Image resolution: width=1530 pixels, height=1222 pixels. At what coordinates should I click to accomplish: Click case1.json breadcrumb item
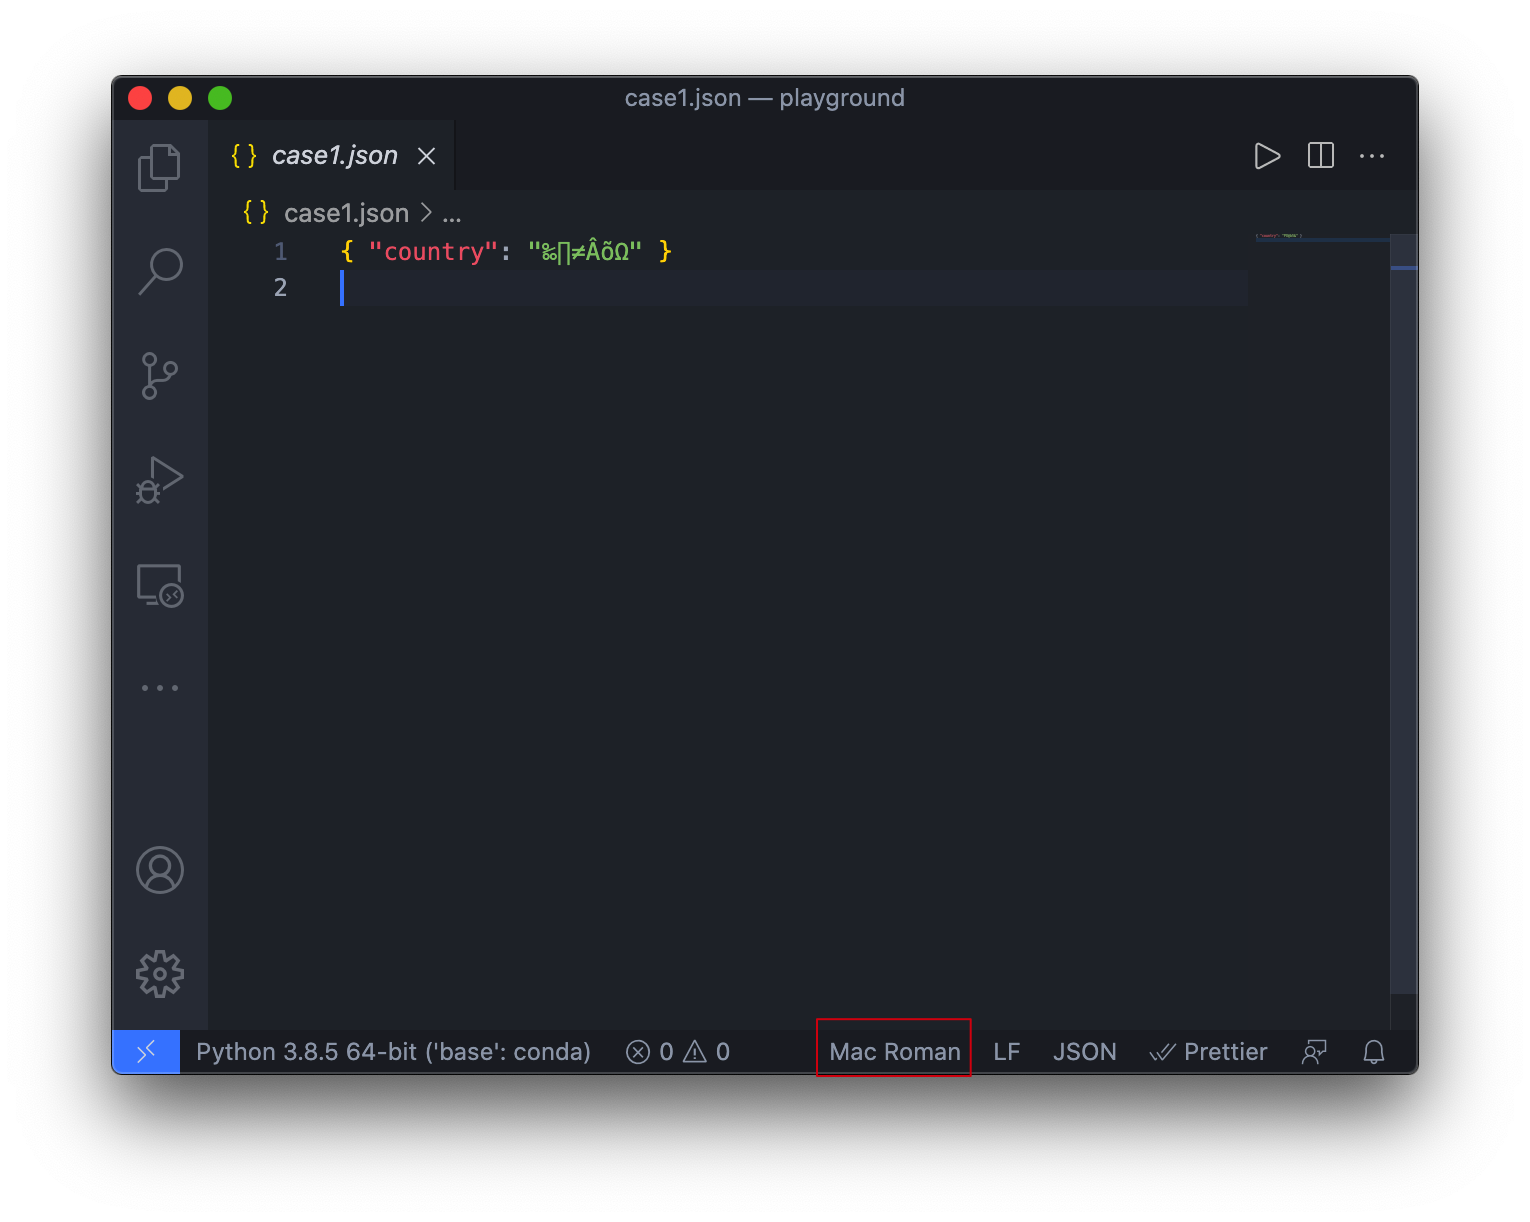[x=346, y=213]
